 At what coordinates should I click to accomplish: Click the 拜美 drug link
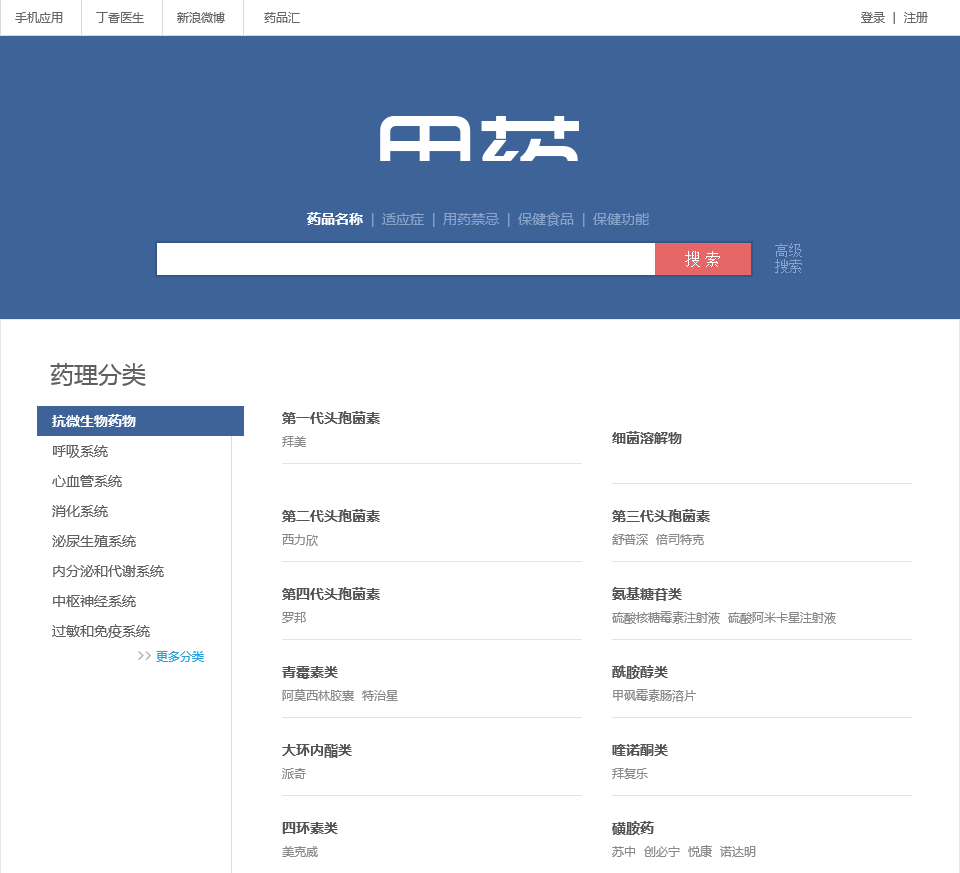294,441
